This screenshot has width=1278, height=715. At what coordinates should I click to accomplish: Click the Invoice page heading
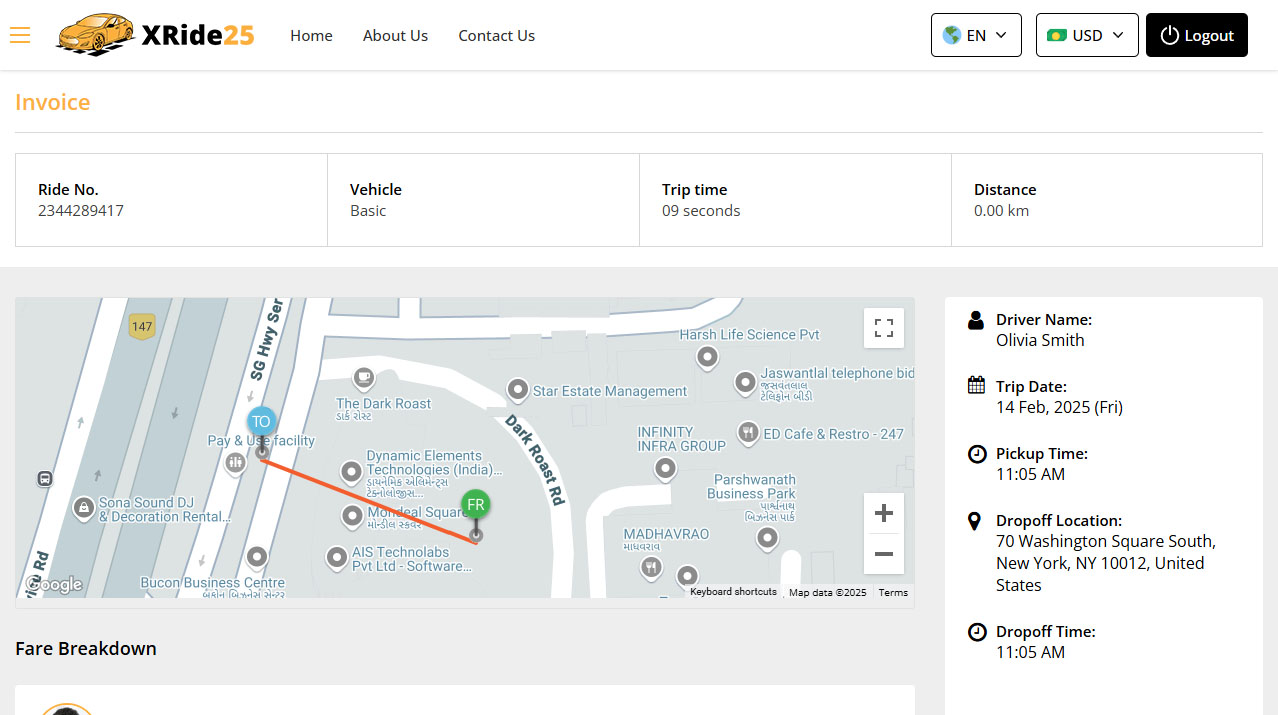[x=53, y=102]
